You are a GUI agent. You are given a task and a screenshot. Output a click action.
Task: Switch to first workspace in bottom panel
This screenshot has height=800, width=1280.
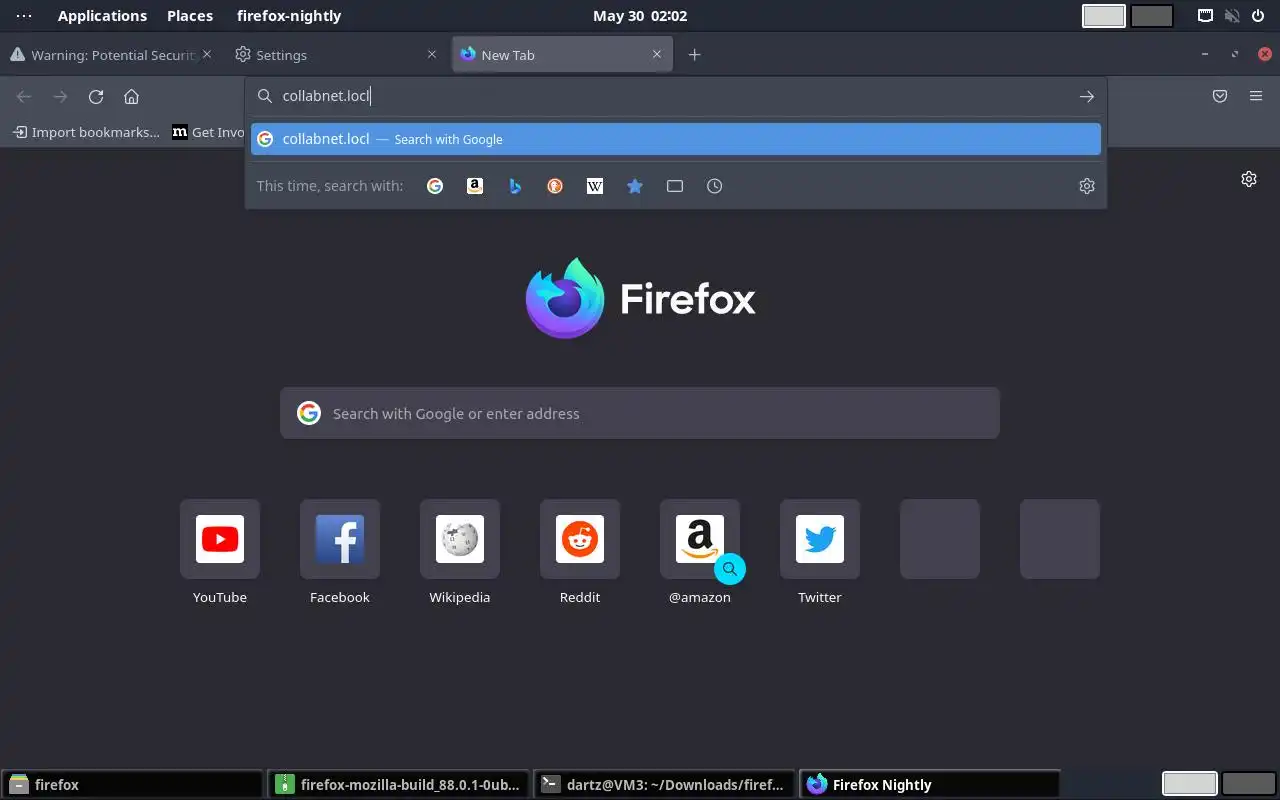(x=1190, y=784)
